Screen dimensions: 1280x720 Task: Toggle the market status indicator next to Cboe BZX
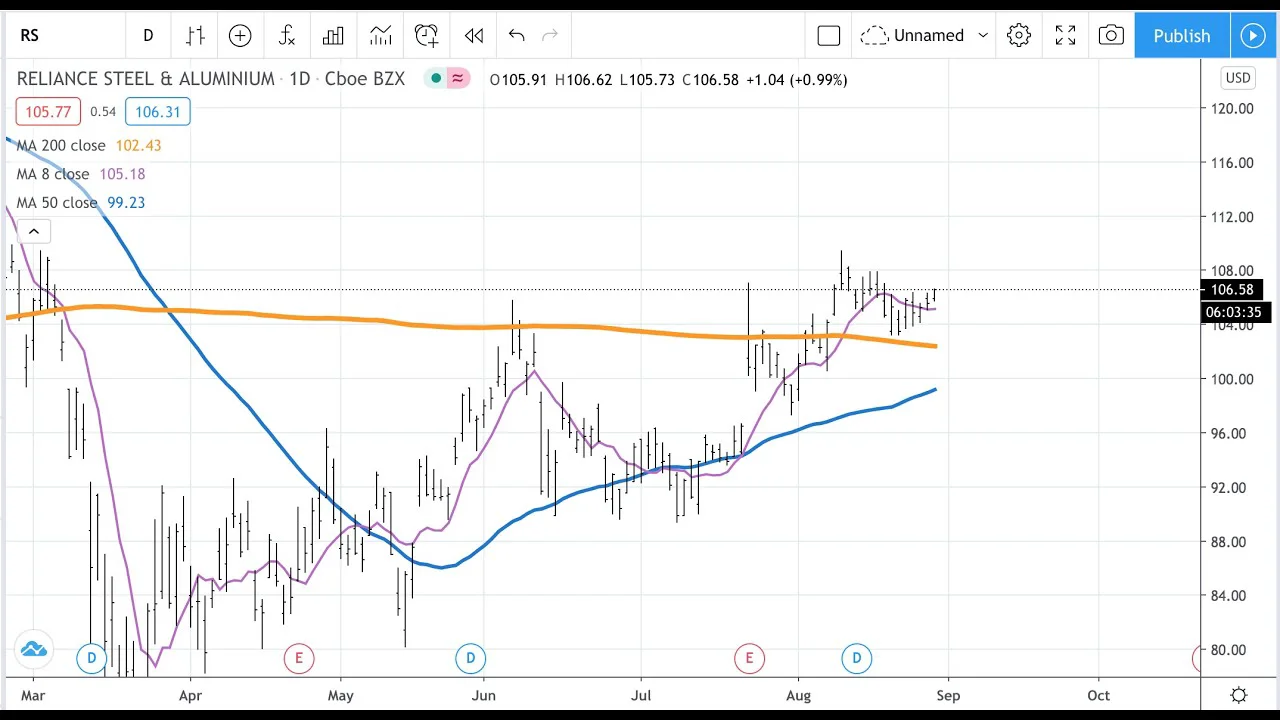coord(436,79)
